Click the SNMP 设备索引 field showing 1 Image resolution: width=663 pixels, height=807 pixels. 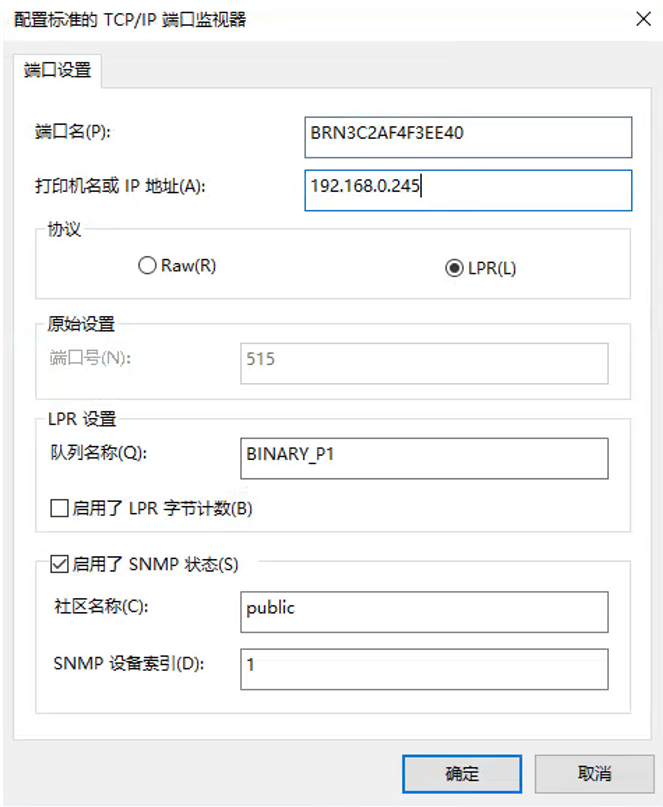pos(424,669)
